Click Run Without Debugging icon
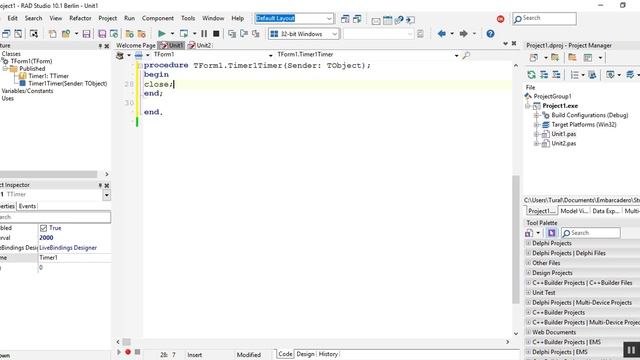Screen dimensions: 640x360 [x=184, y=33]
